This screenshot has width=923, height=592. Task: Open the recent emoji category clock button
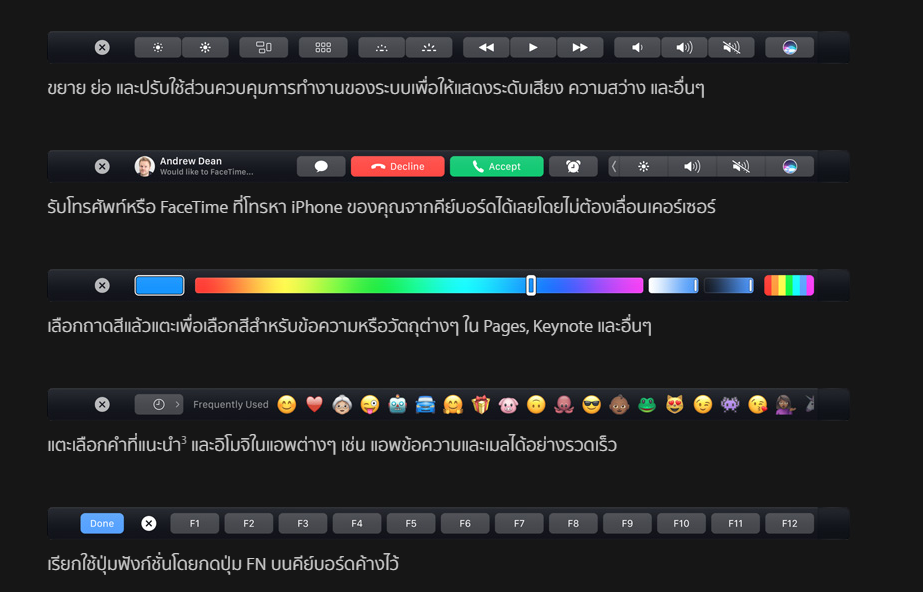(158, 404)
